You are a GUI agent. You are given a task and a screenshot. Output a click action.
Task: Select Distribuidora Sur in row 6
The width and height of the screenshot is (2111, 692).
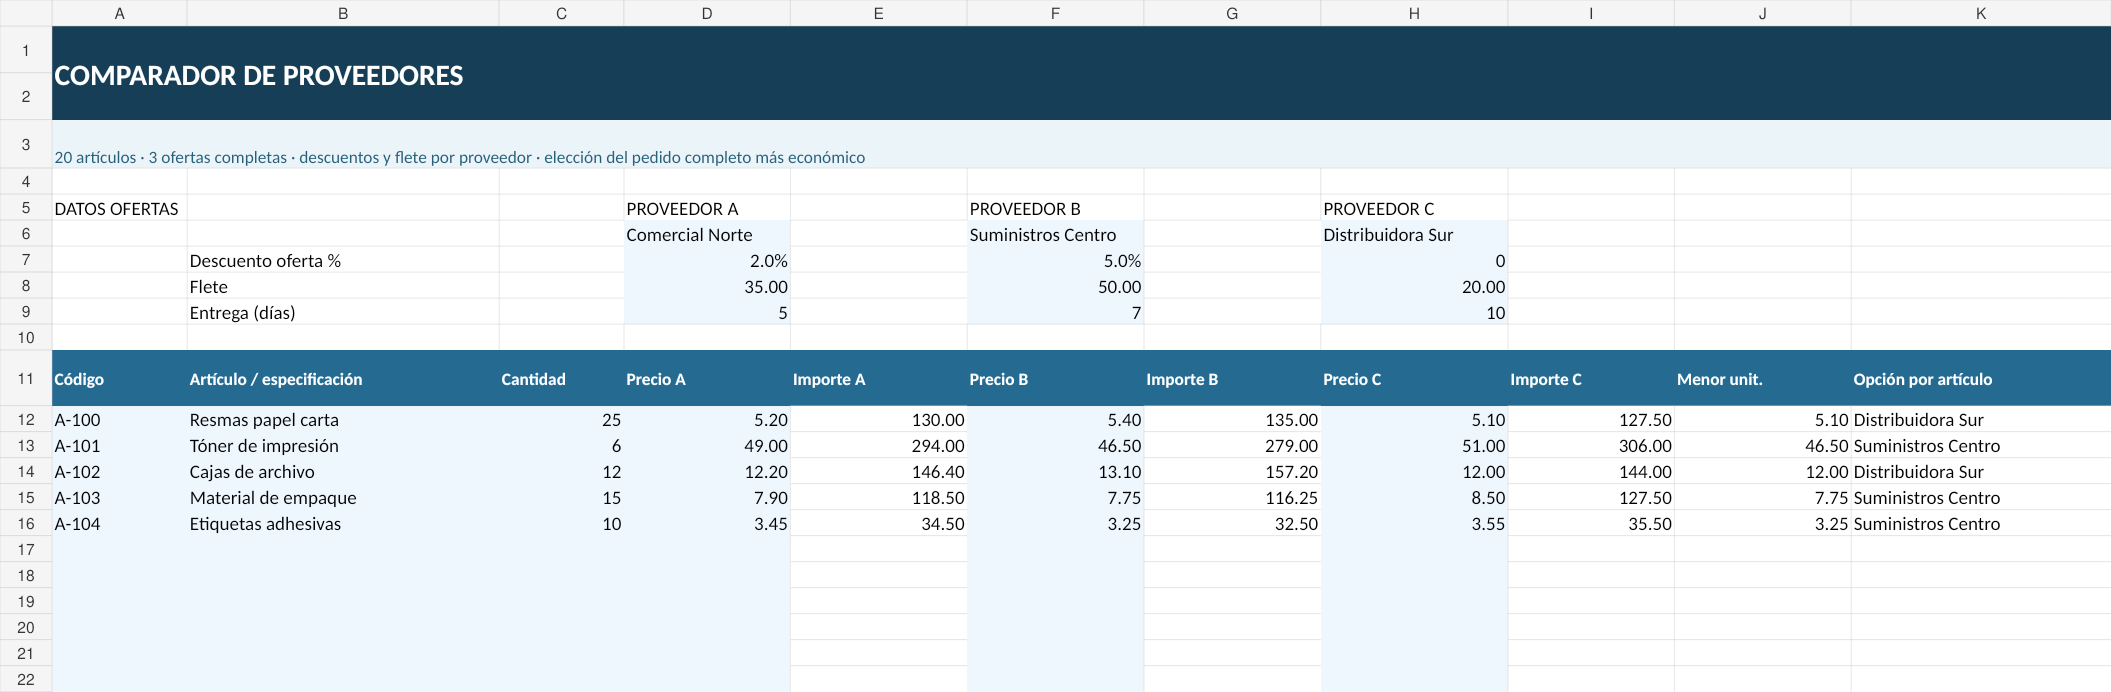pyautogui.click(x=1414, y=234)
